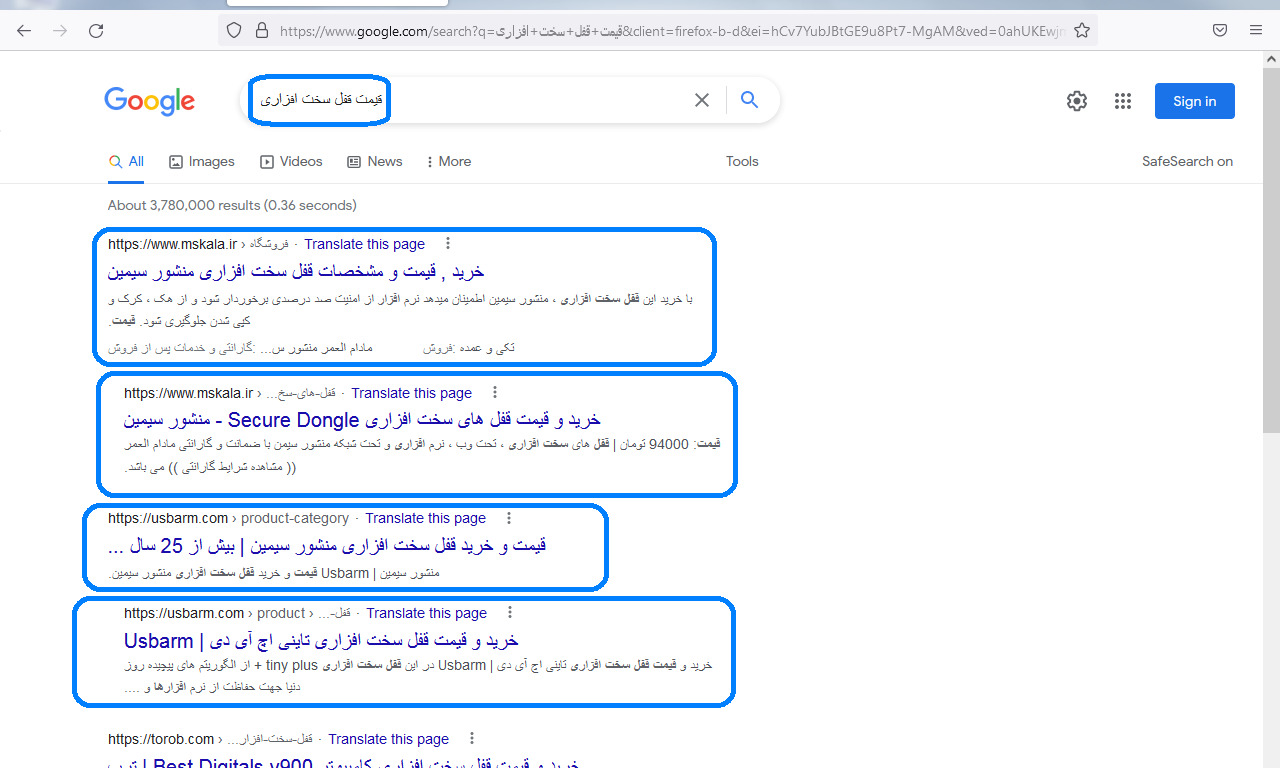This screenshot has width=1280, height=768.
Task: Click the https://torob.com result URL
Action: [x=161, y=739]
